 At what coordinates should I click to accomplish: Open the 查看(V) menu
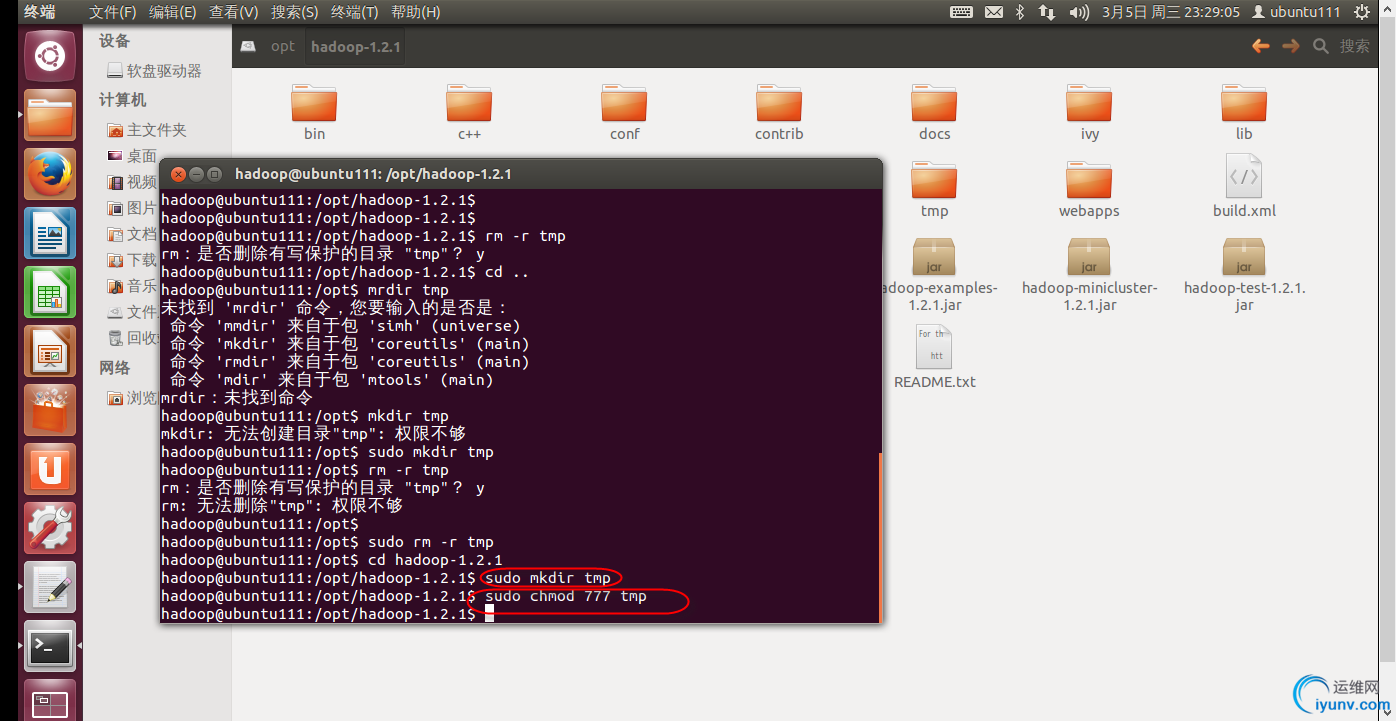click(234, 12)
